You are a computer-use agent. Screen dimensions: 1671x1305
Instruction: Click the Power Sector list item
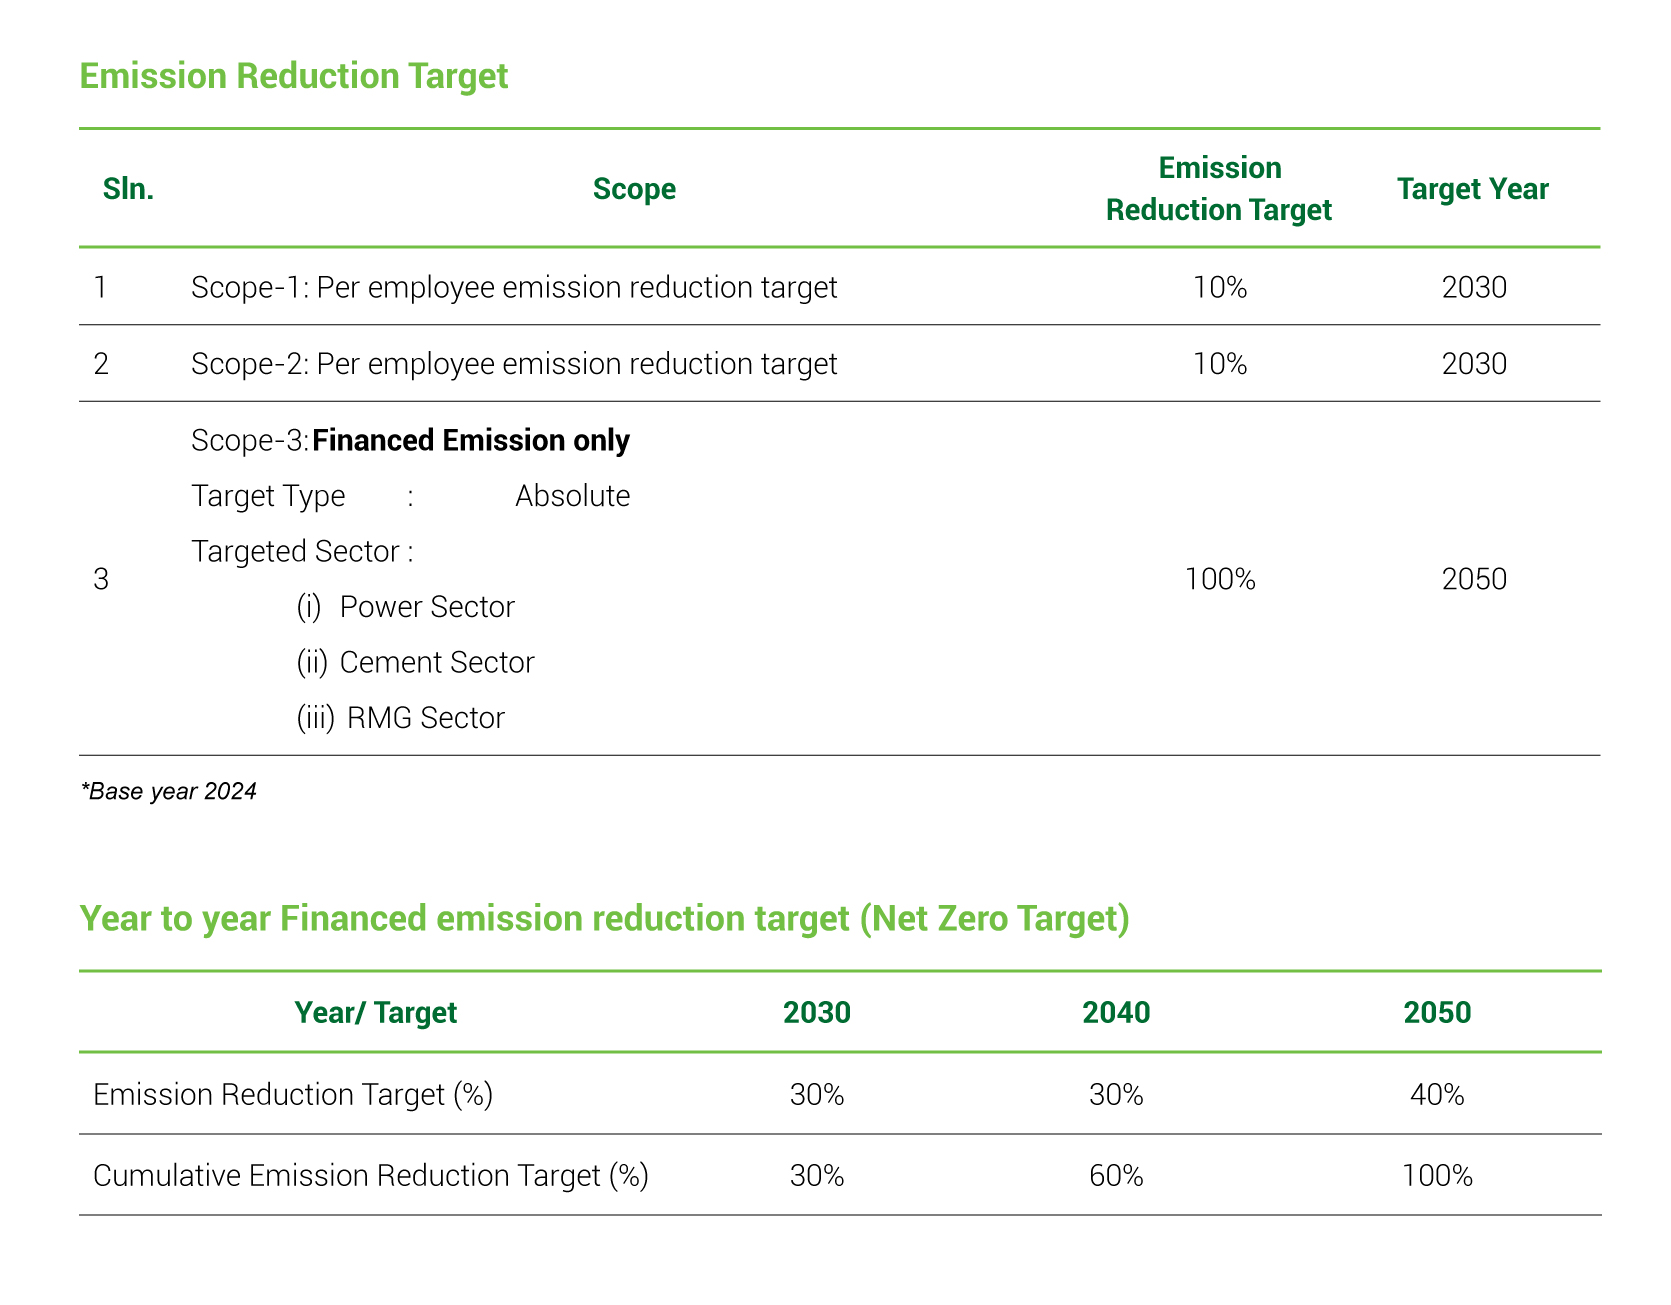click(427, 607)
